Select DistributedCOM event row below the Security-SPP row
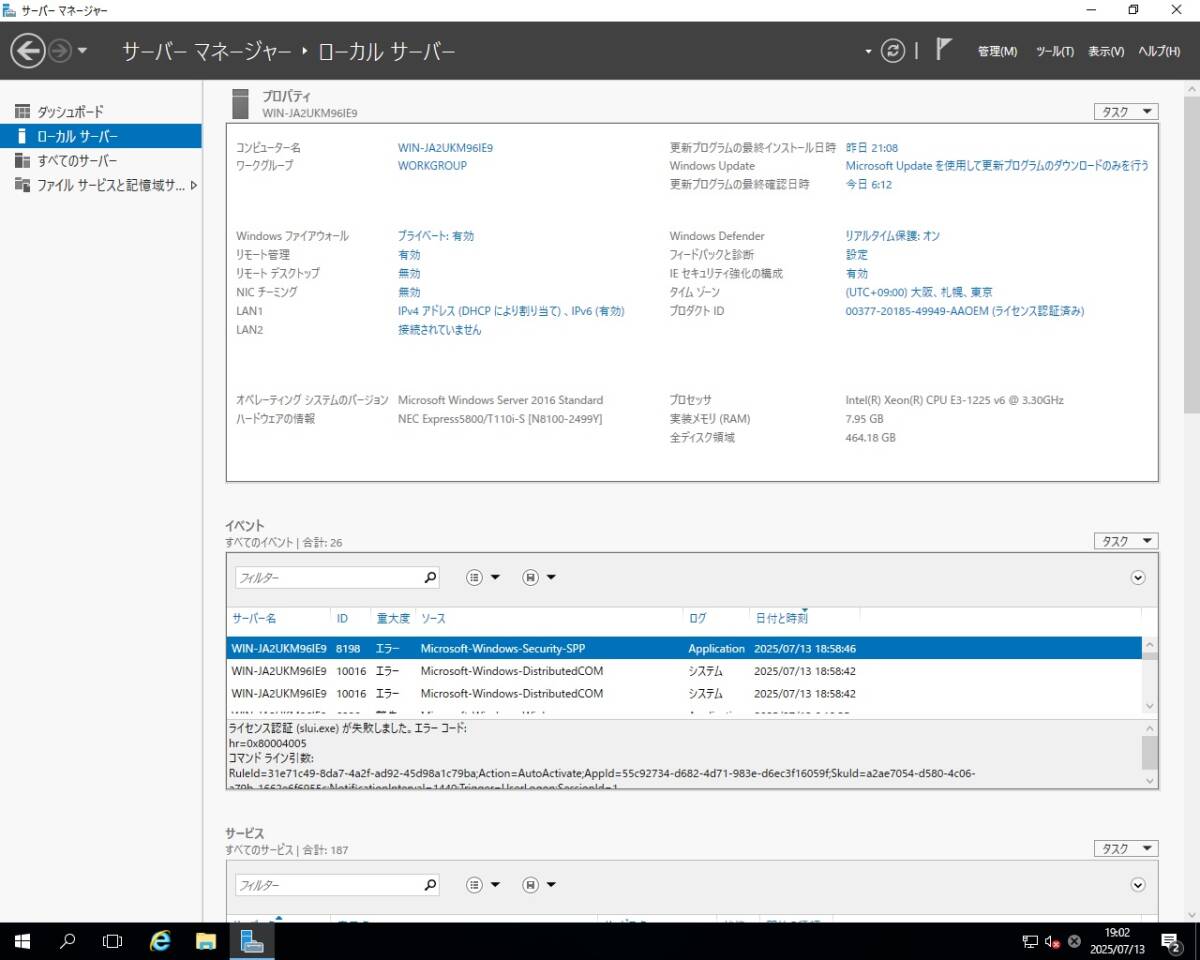1200x960 pixels. pyautogui.click(x=684, y=670)
